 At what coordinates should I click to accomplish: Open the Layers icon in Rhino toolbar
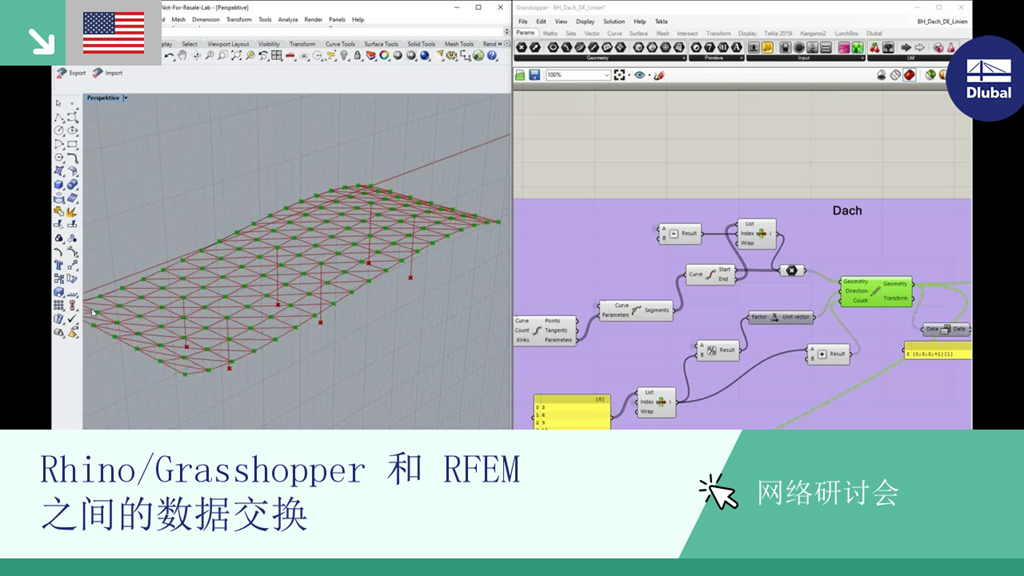[x=370, y=56]
